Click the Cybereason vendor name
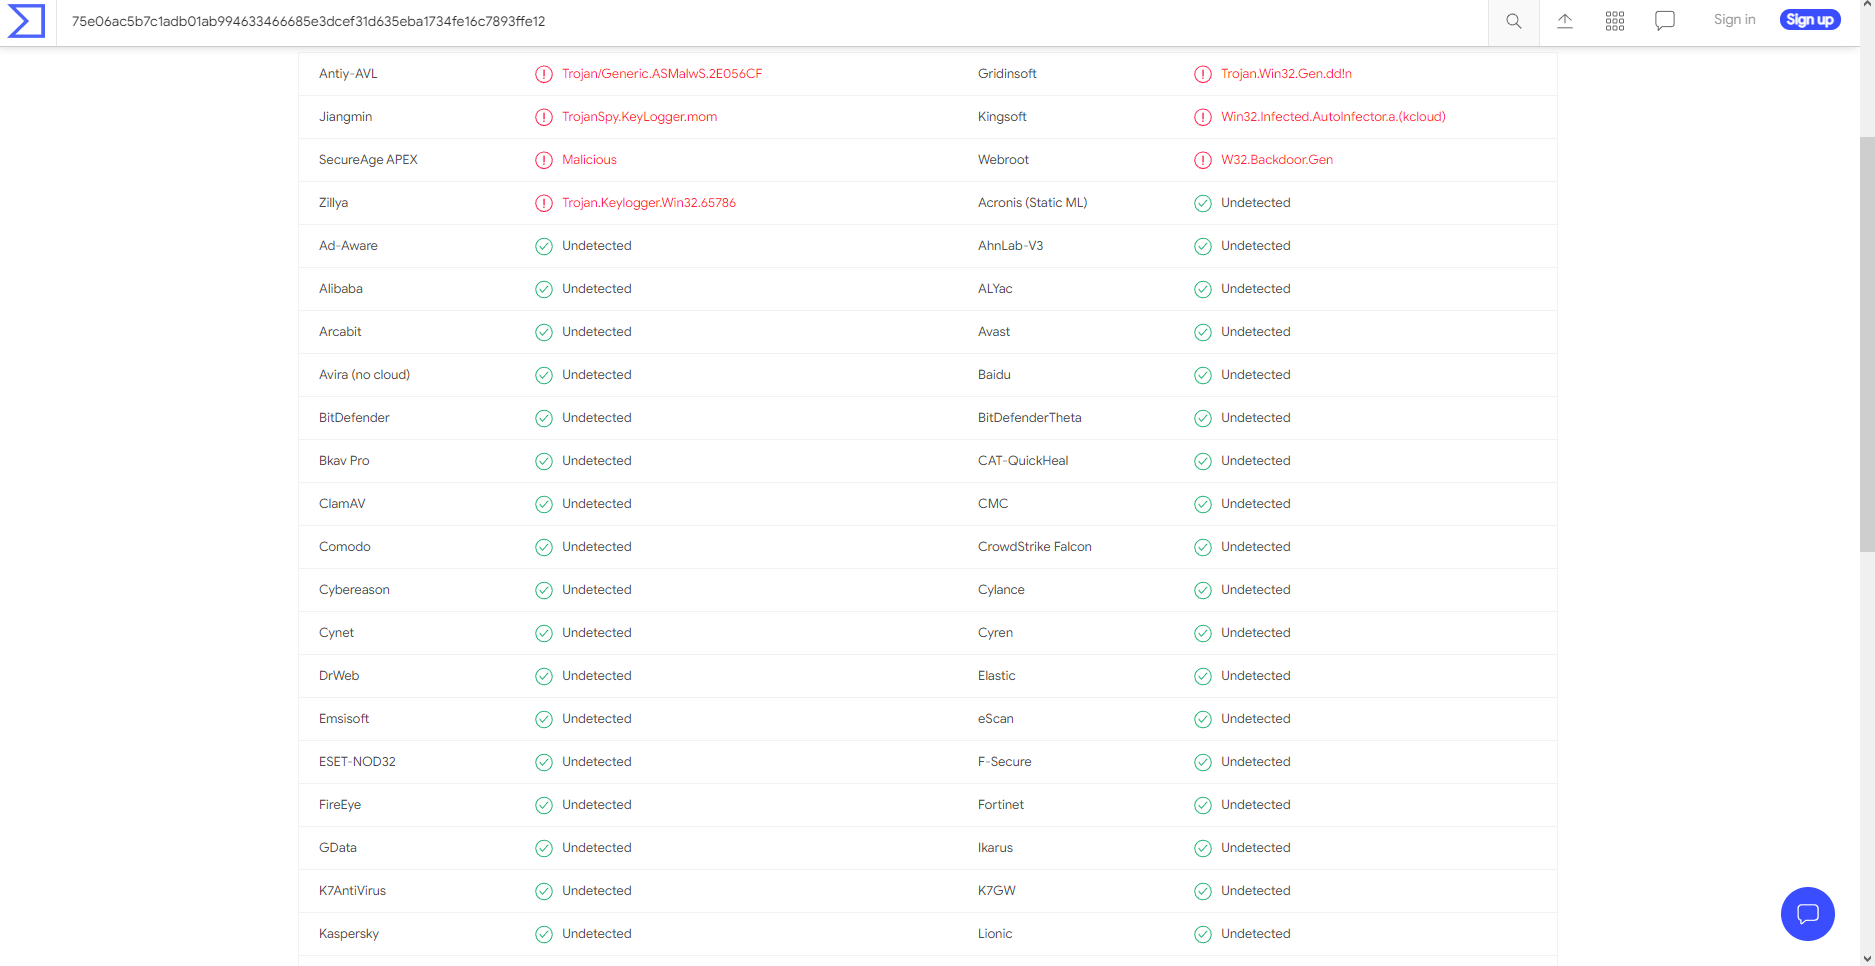Viewport: 1875px width, 966px height. point(354,590)
